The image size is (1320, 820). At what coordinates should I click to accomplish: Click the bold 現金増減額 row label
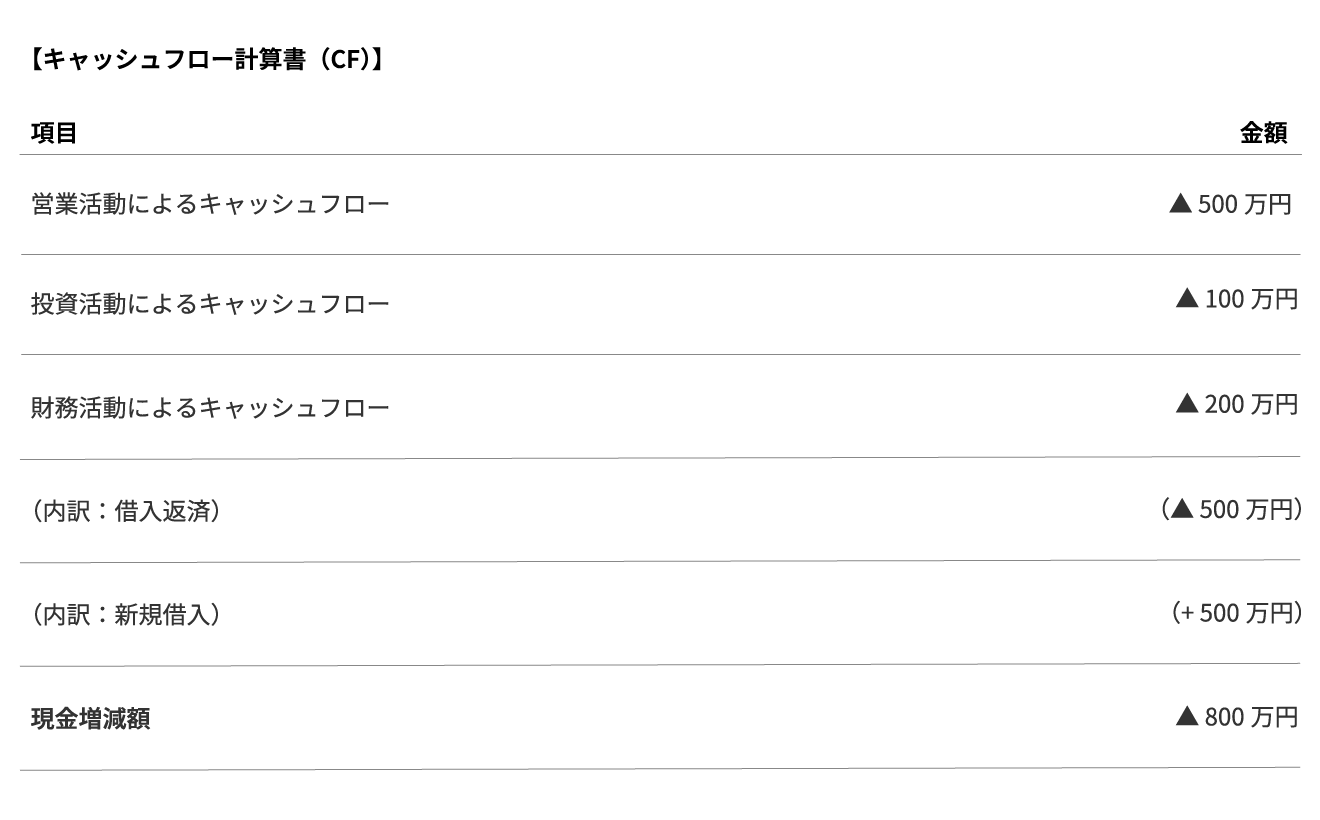[x=91, y=719]
